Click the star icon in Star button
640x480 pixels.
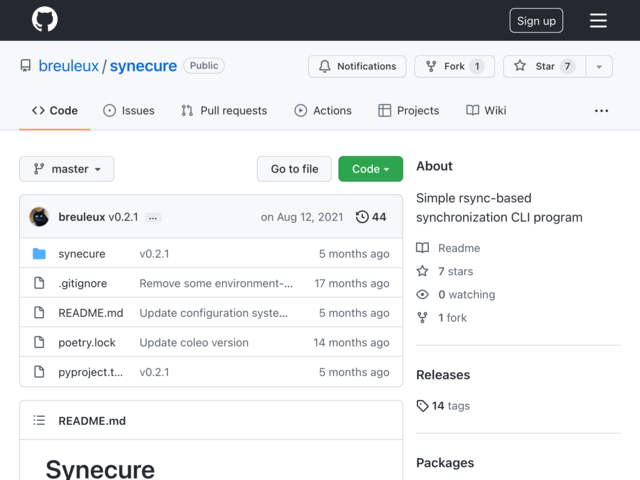click(x=520, y=66)
